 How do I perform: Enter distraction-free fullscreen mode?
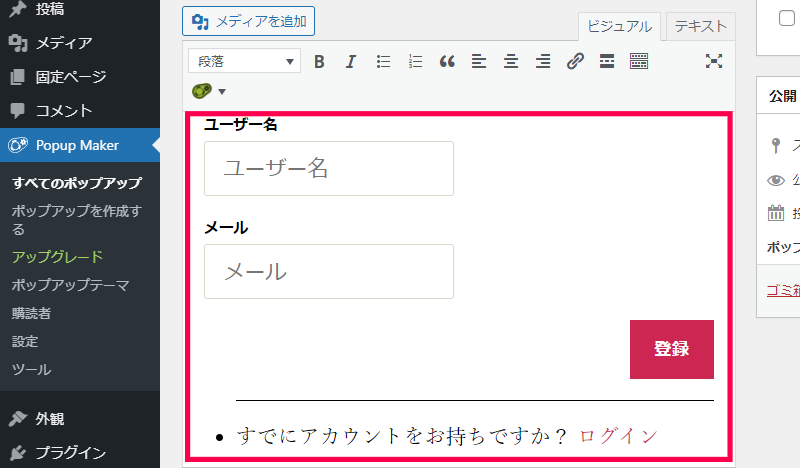click(x=714, y=61)
